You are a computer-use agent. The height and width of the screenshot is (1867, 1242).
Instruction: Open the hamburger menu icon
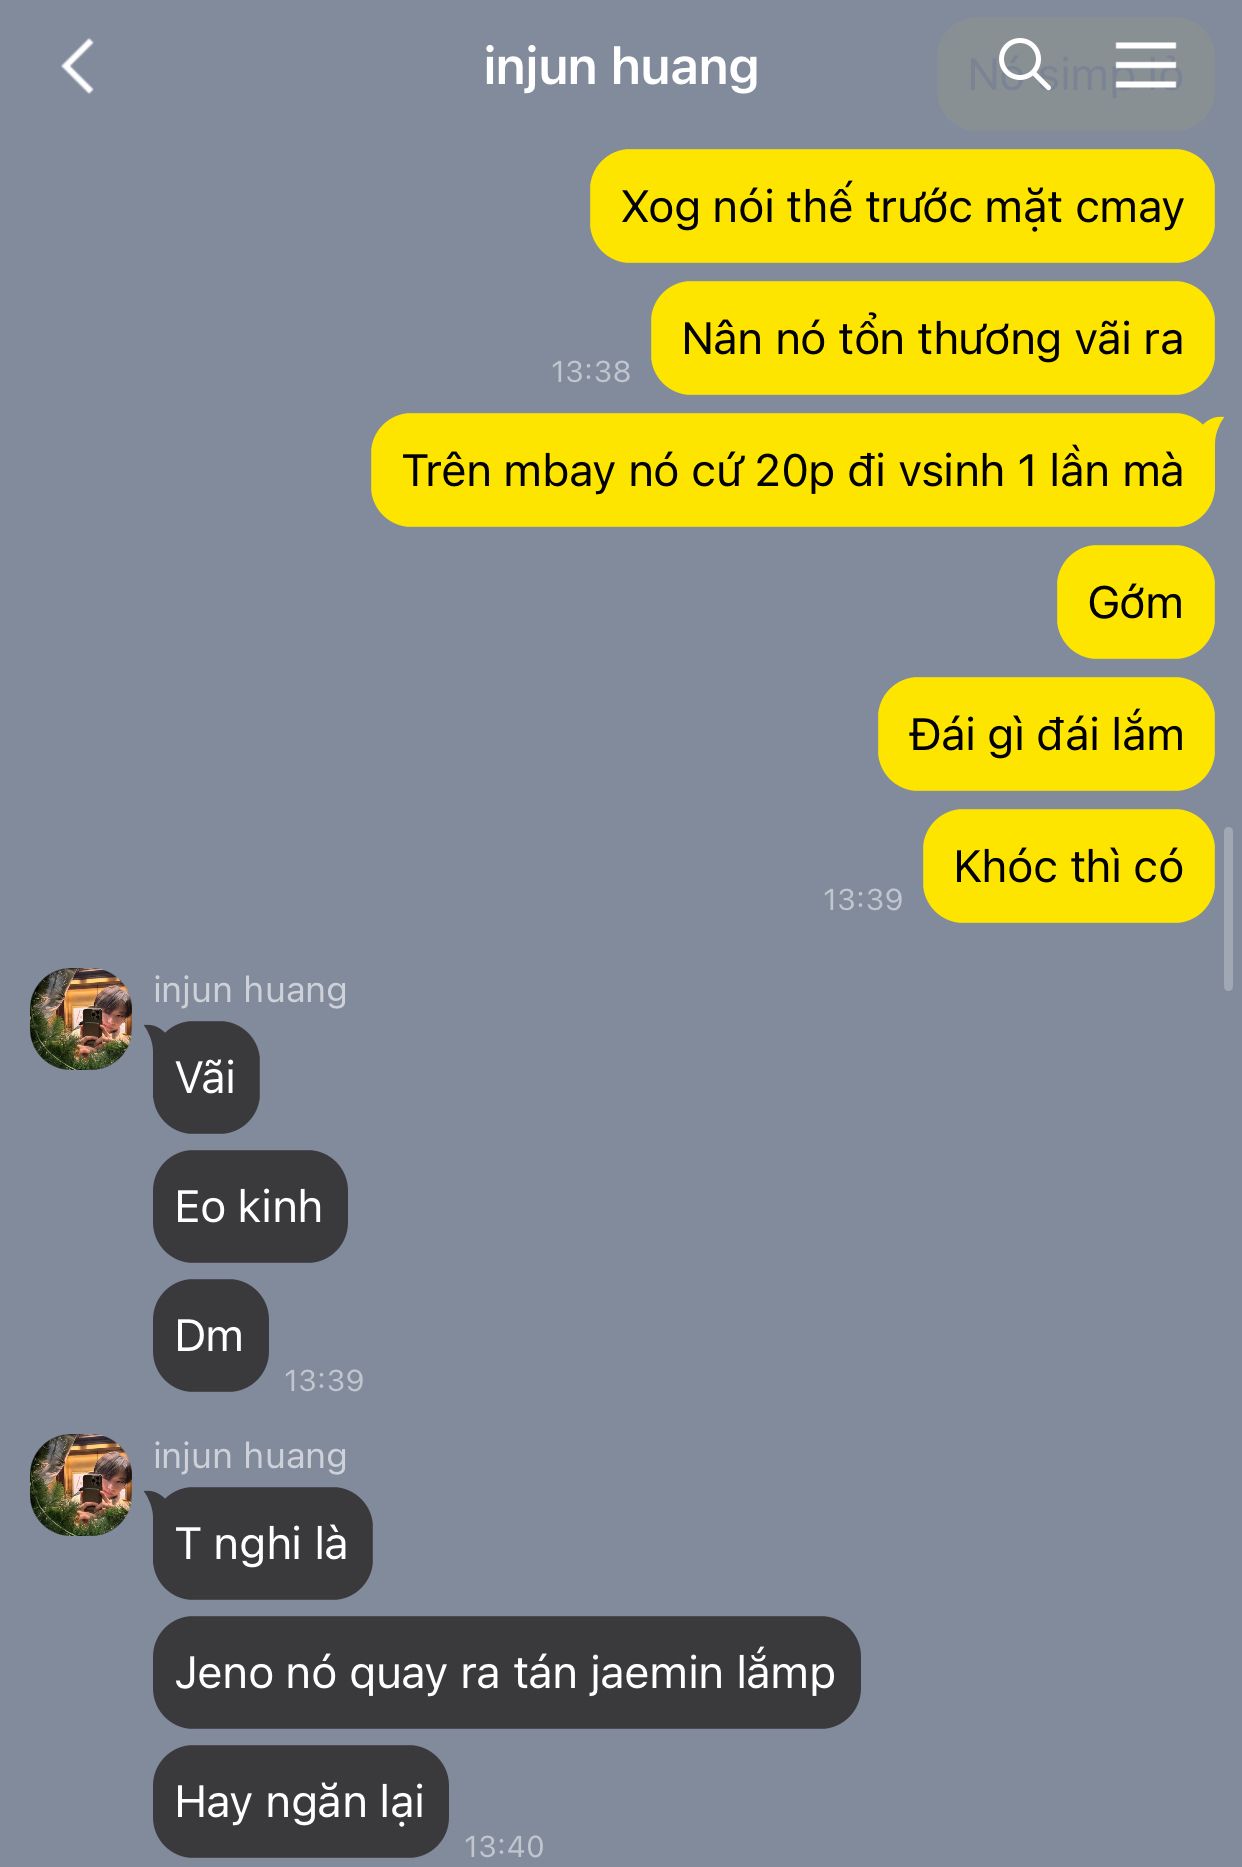tap(1146, 65)
